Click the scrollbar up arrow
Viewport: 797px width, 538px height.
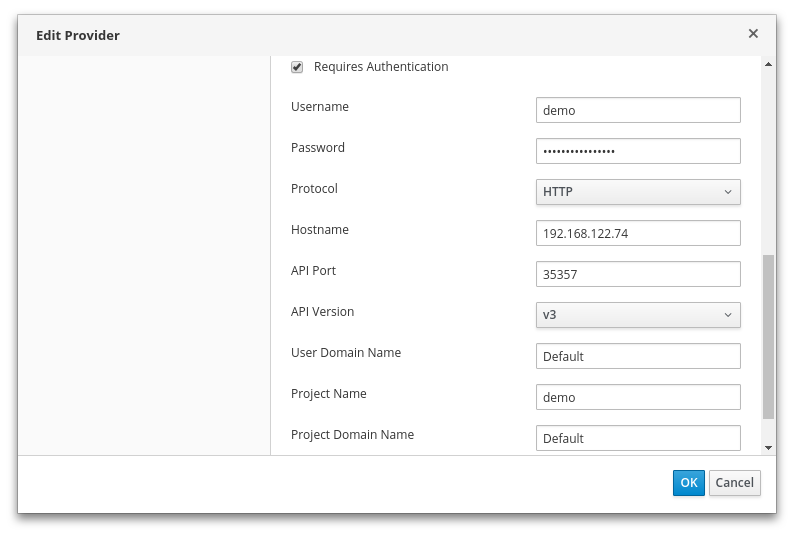[x=768, y=64]
